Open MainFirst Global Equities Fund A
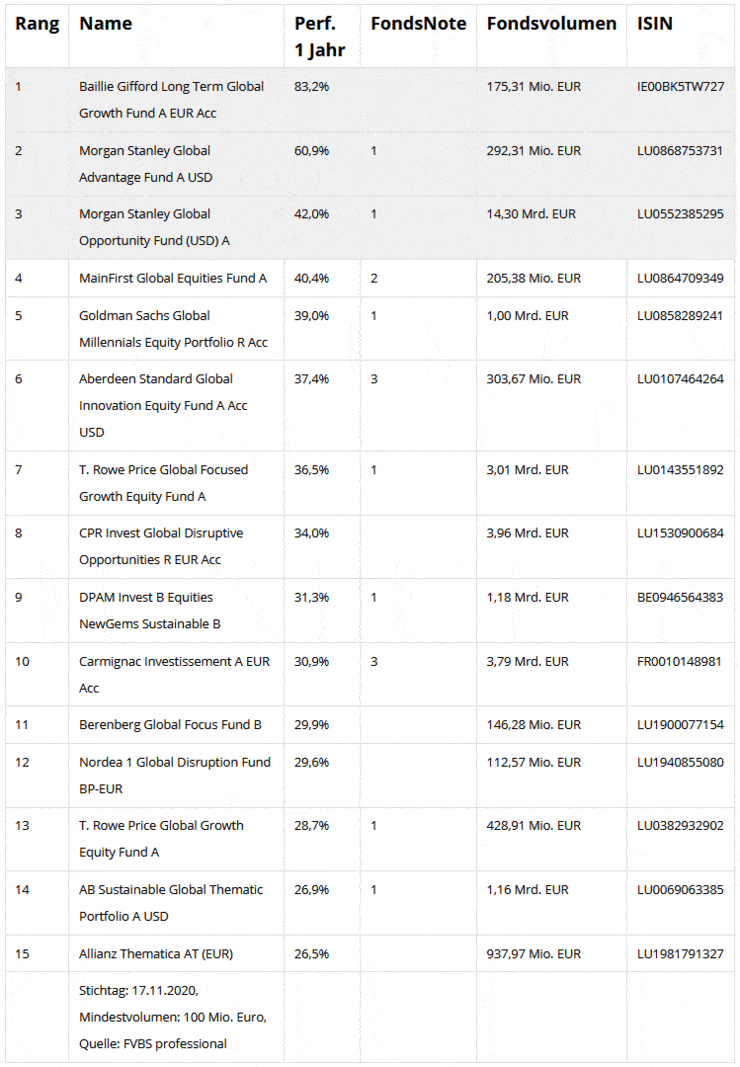 (173, 278)
